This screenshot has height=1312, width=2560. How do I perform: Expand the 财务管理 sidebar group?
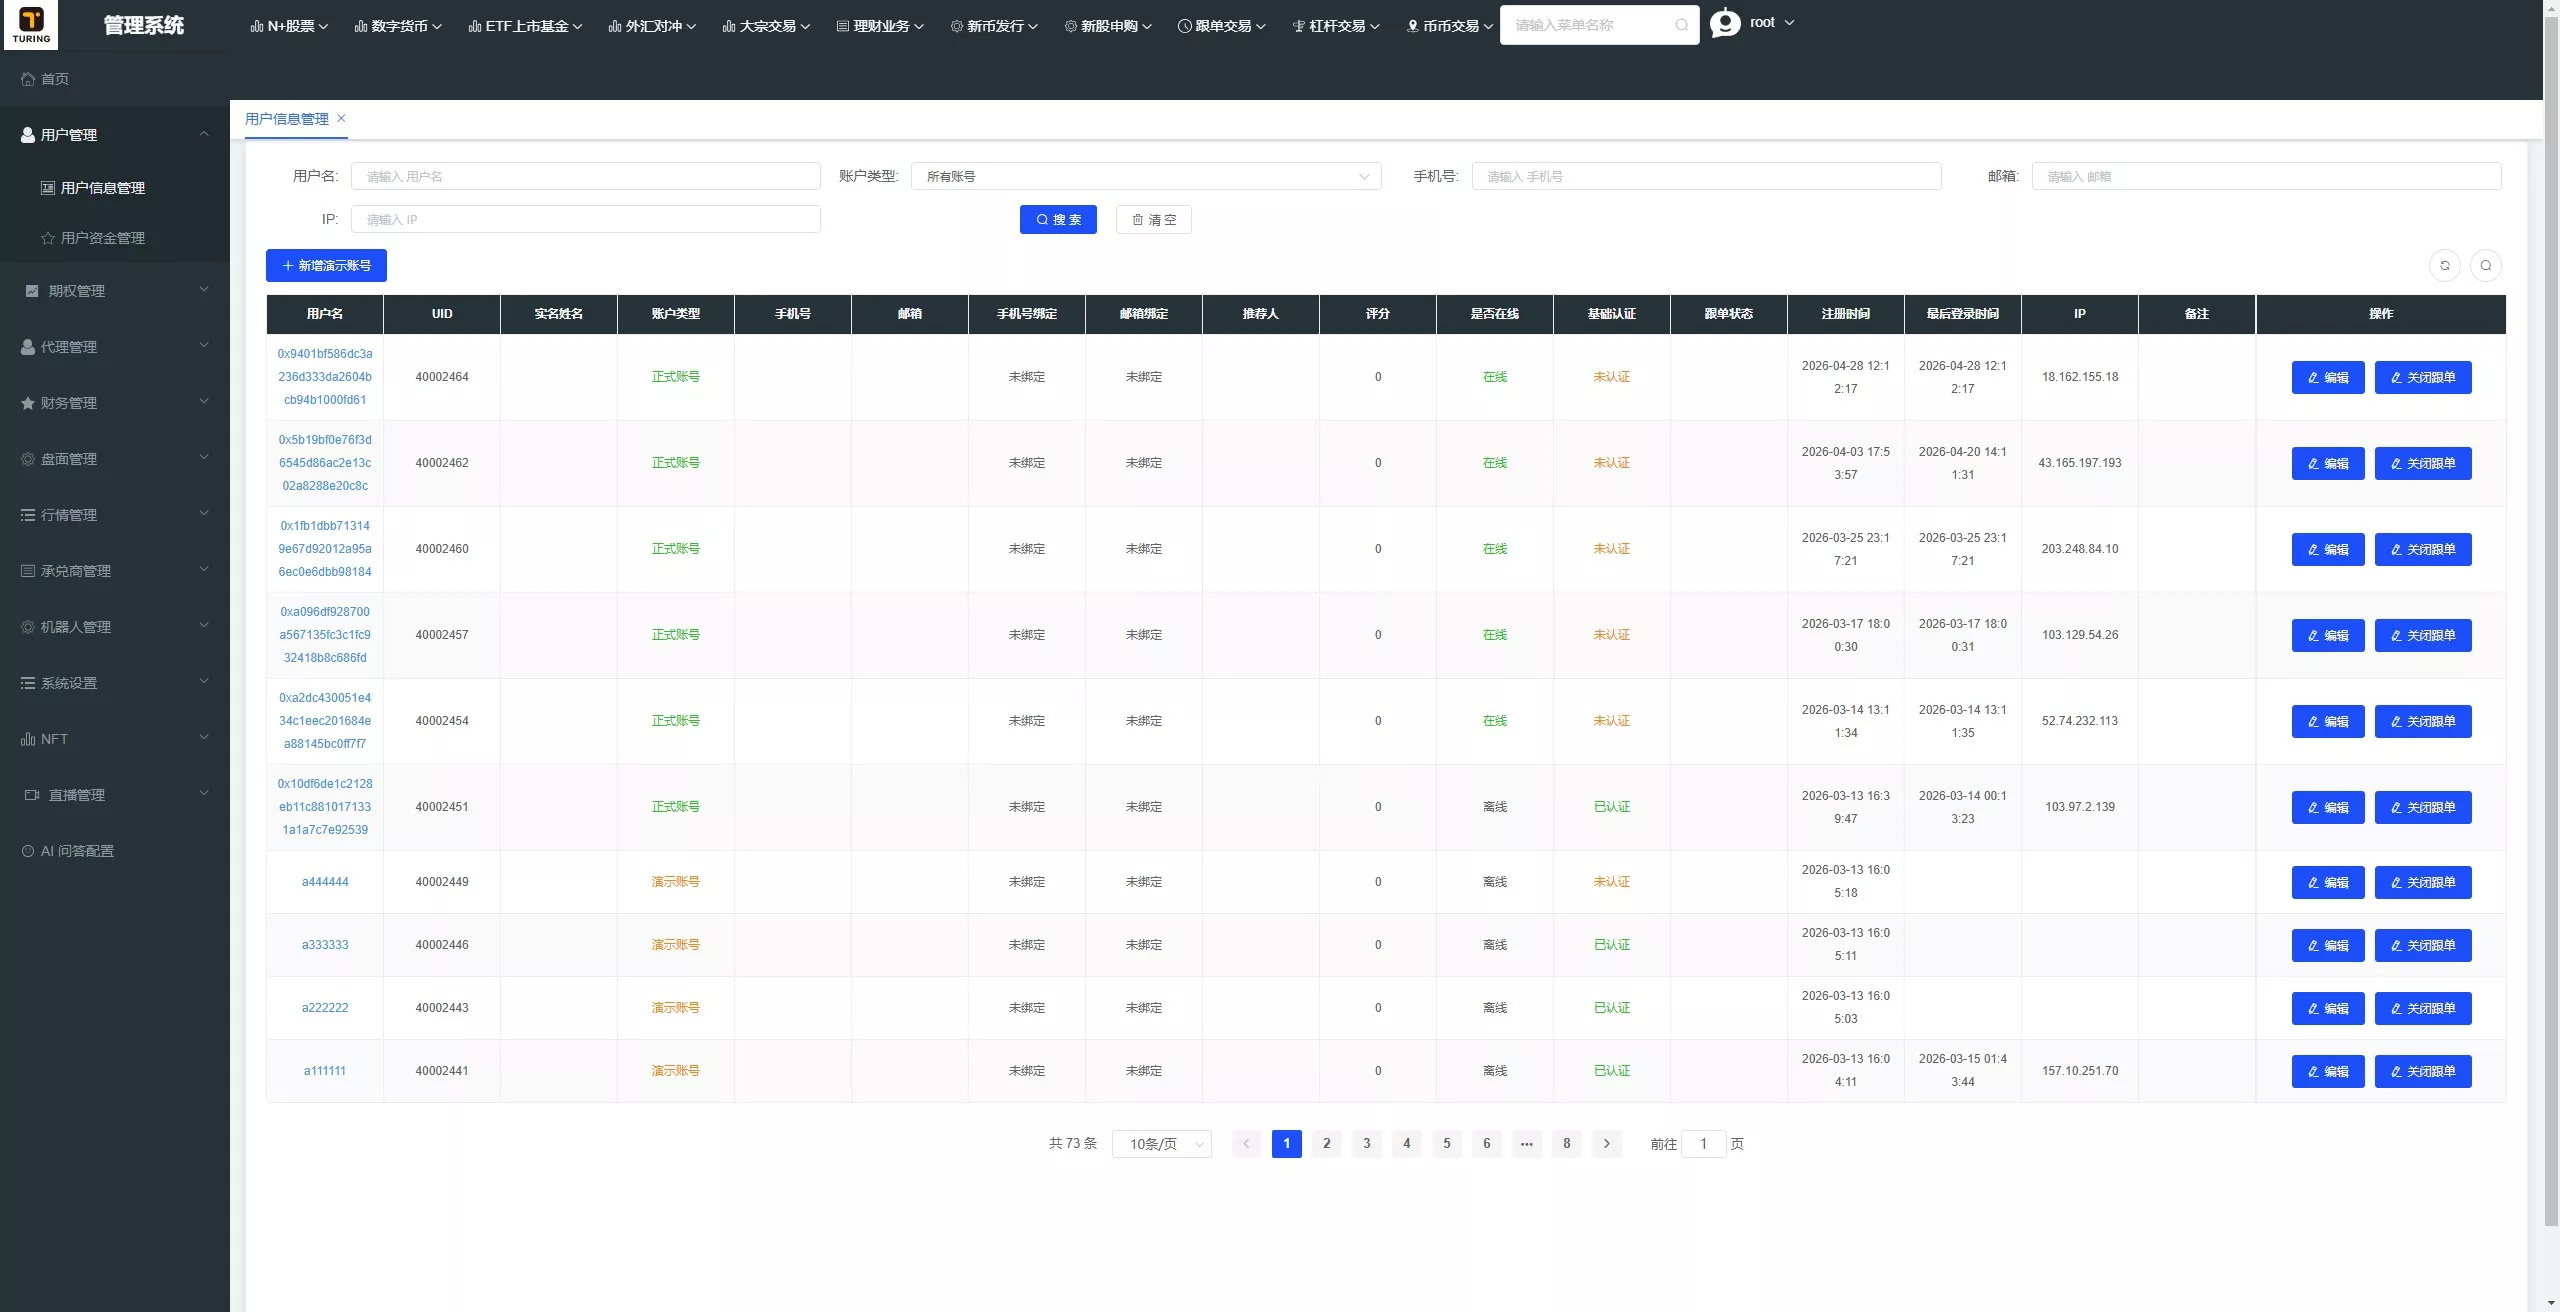tap(115, 403)
